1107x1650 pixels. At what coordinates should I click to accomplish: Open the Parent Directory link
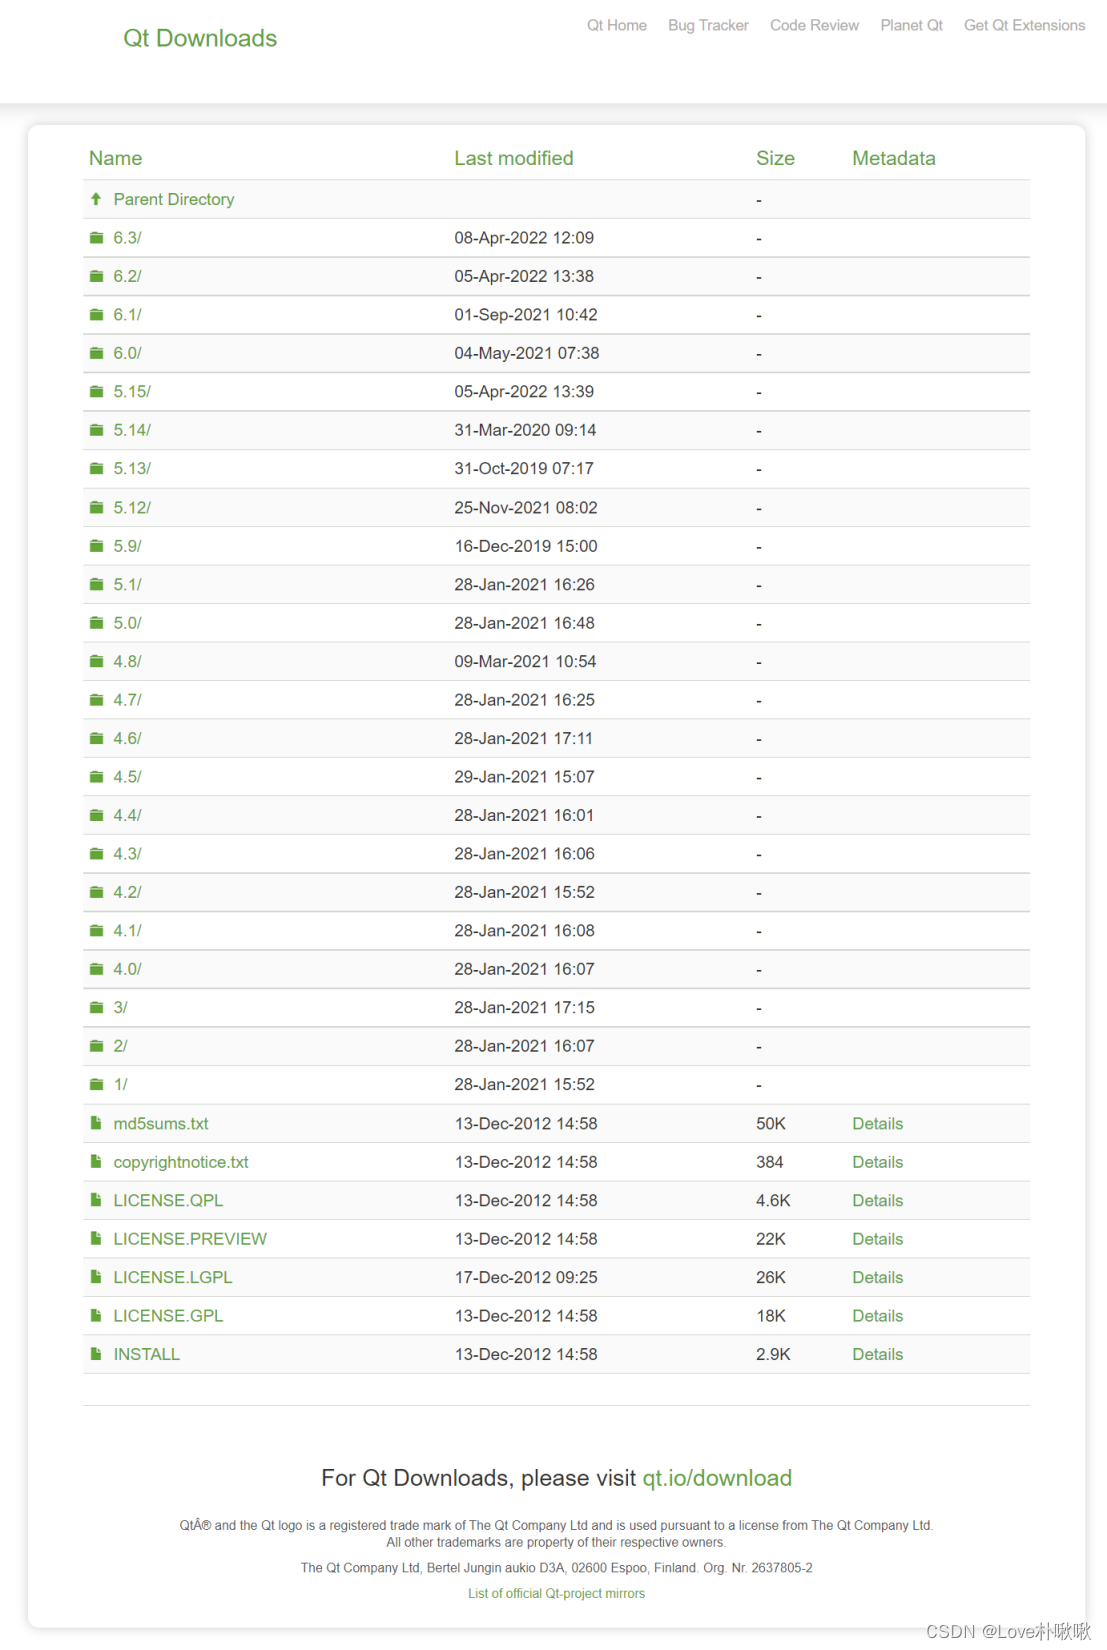[174, 199]
